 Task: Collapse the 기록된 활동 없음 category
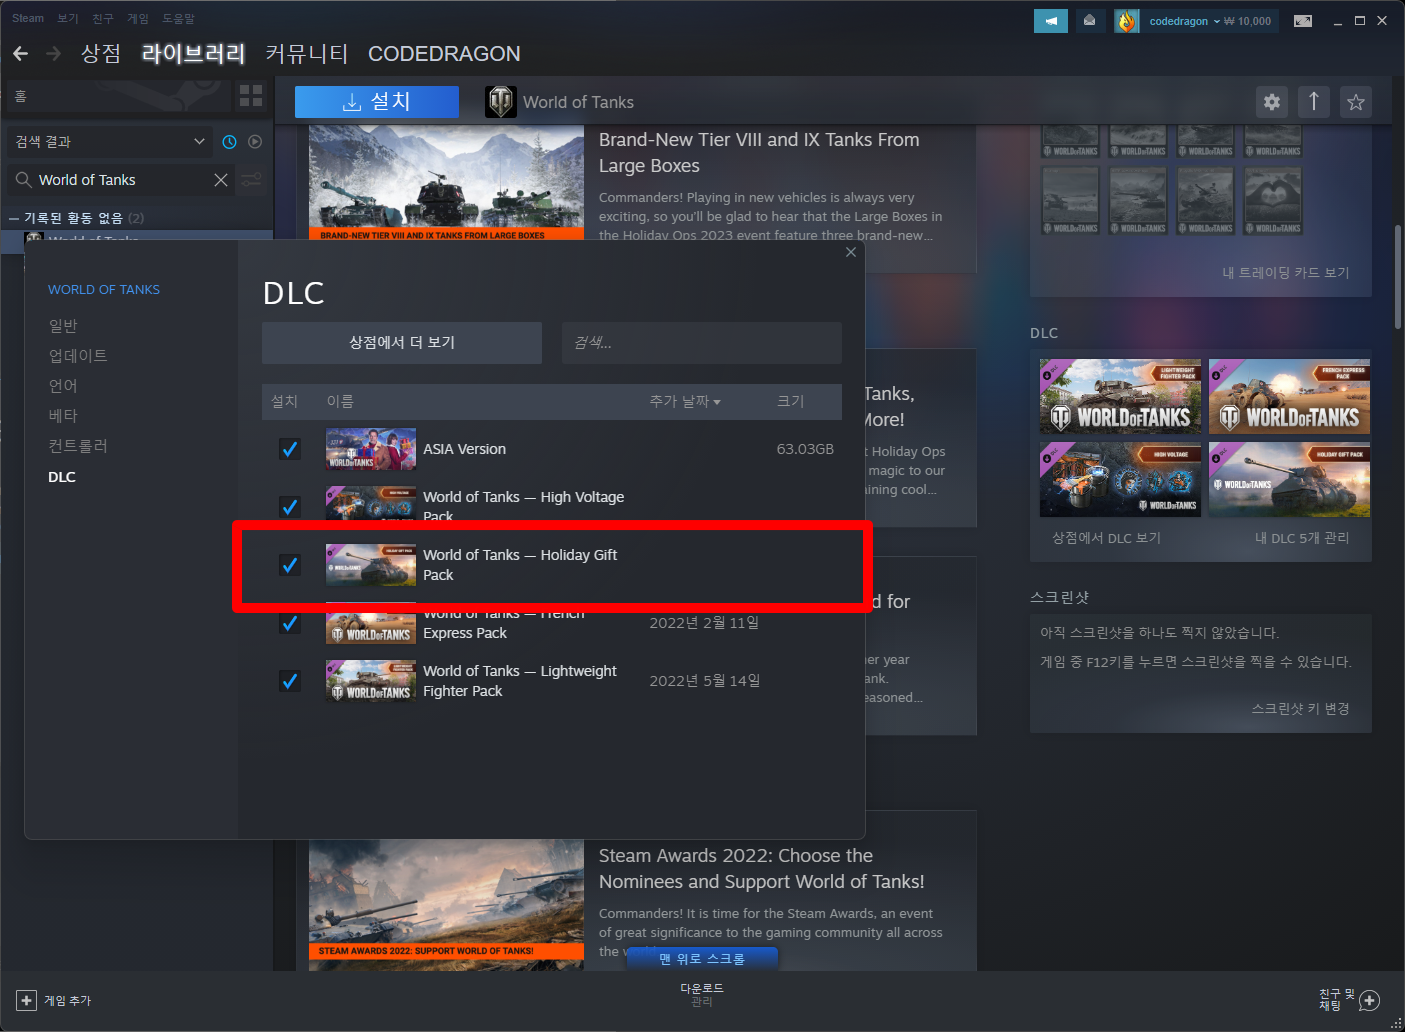14,218
